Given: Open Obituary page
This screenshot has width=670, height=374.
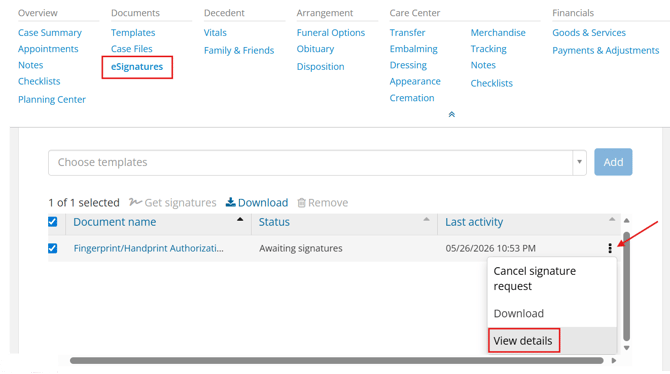Looking at the screenshot, I should point(316,49).
